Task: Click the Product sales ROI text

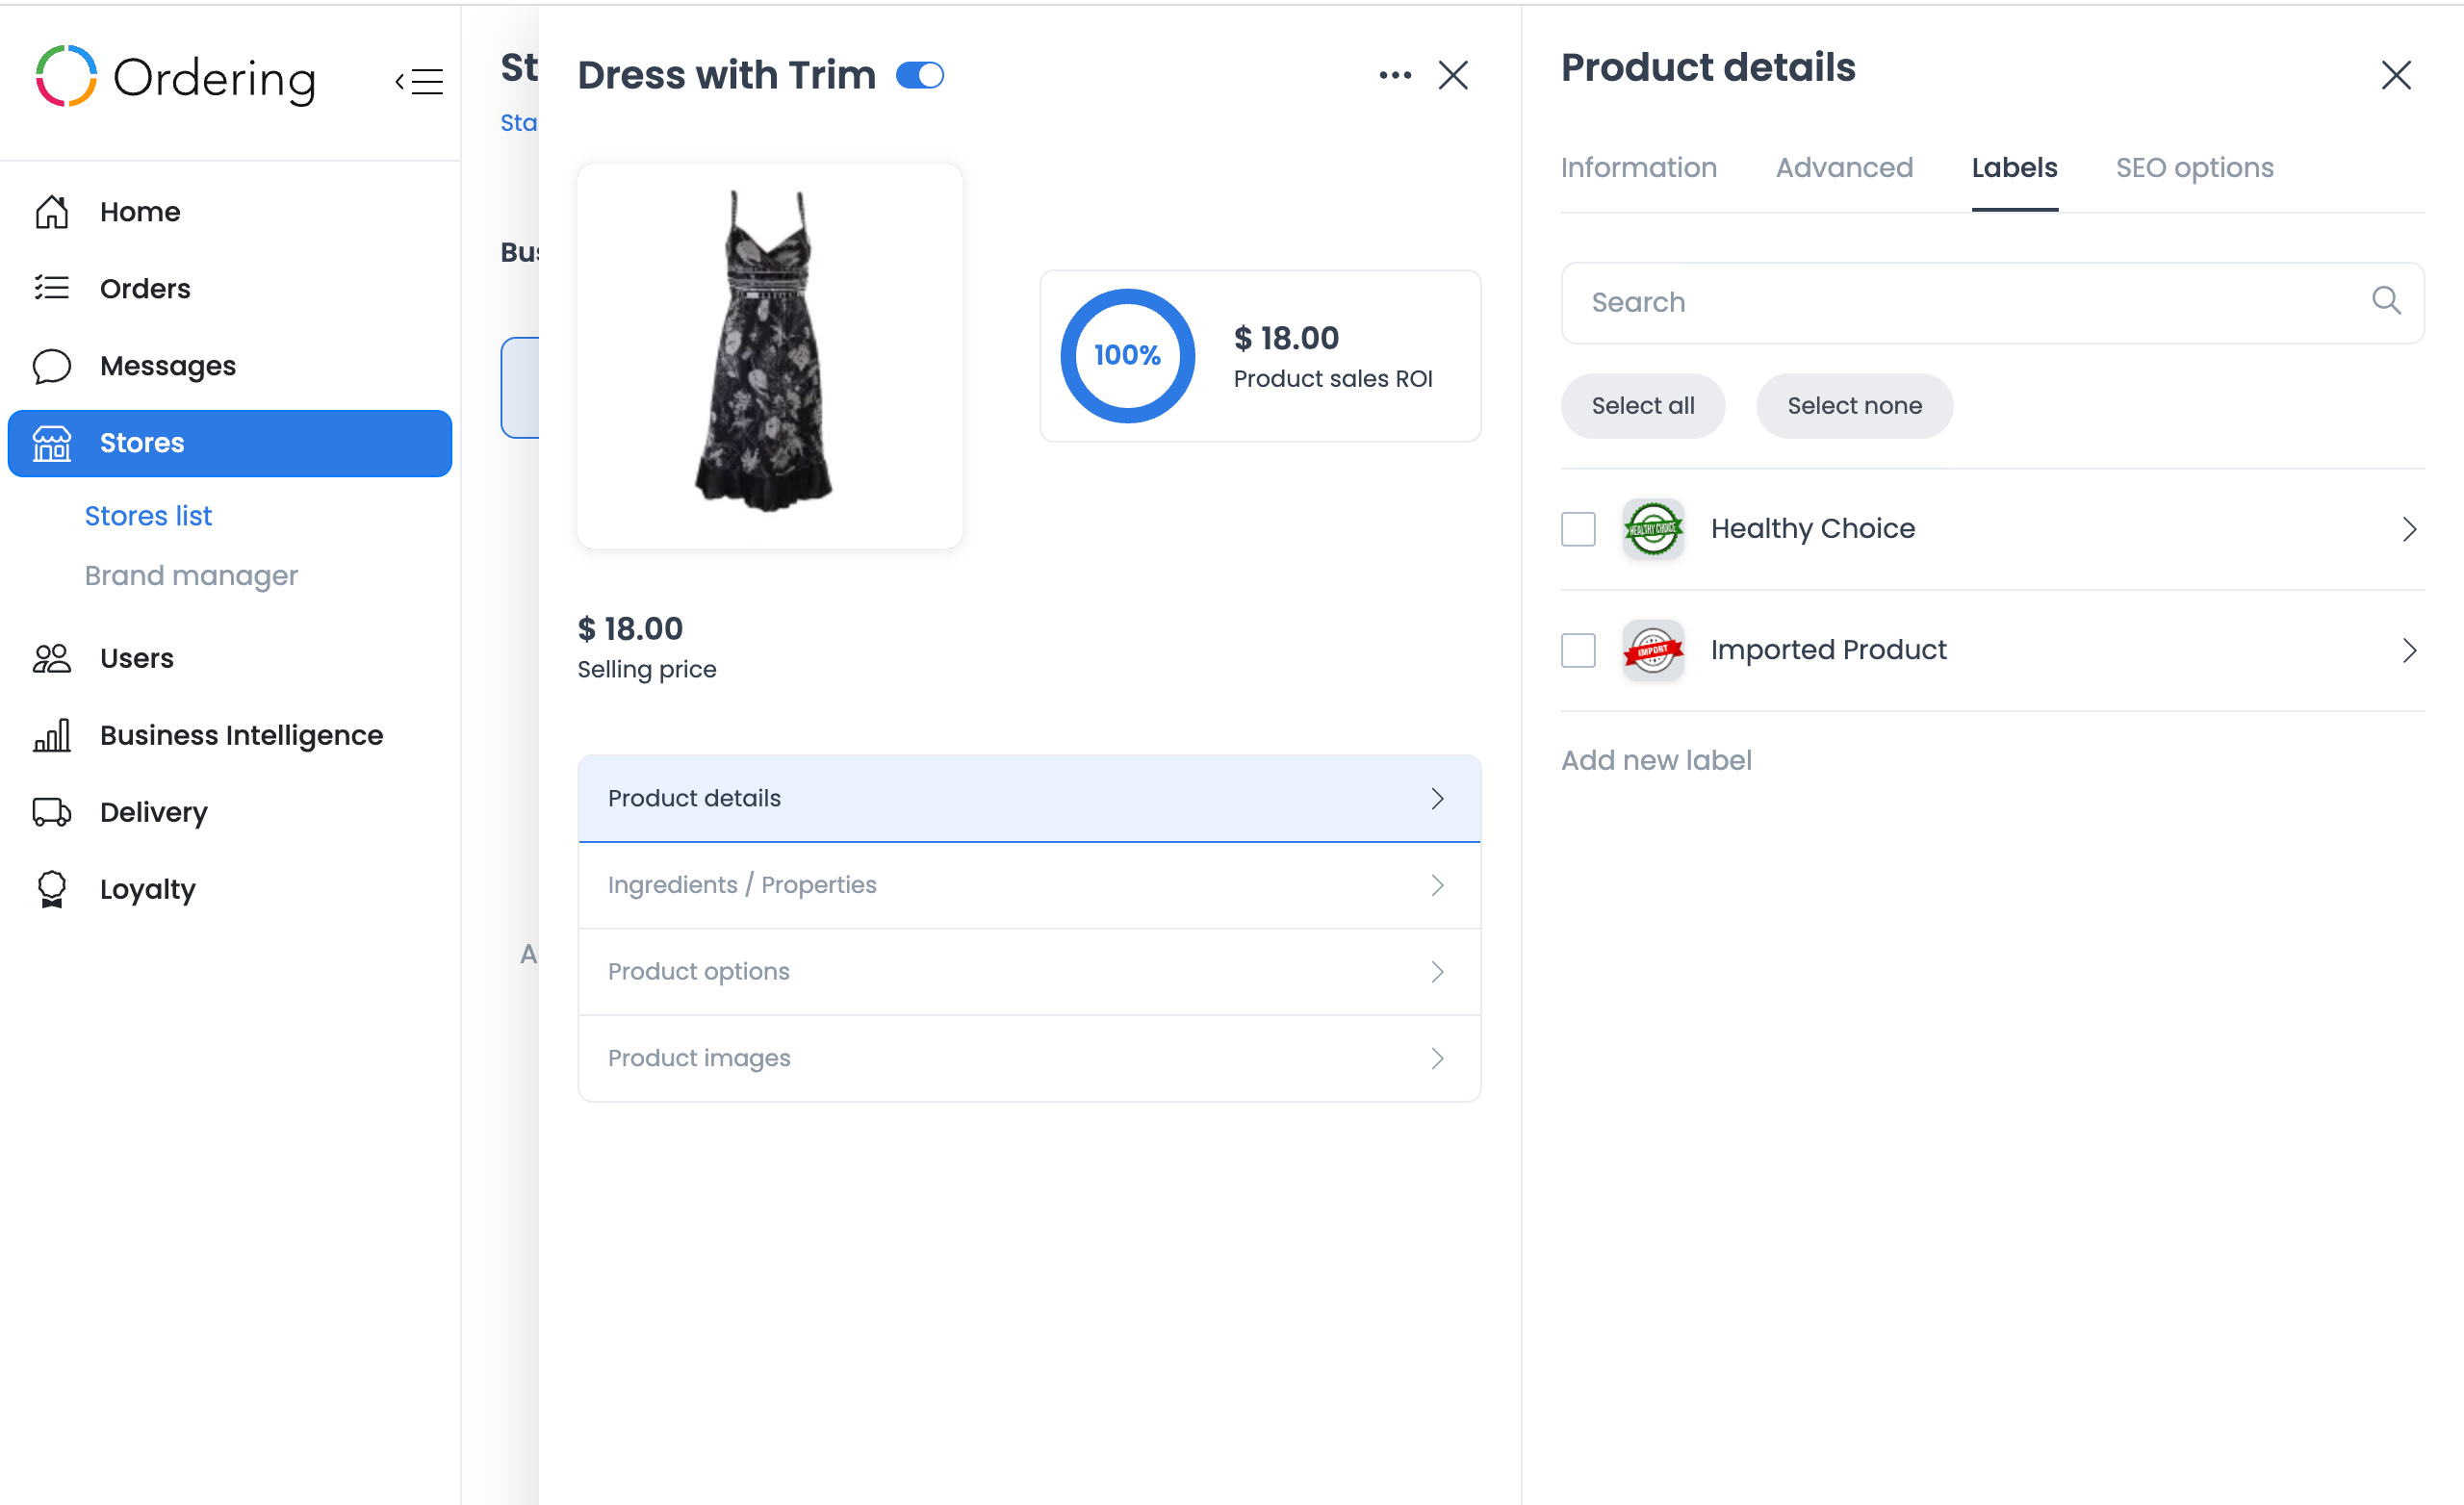Action: 1332,379
